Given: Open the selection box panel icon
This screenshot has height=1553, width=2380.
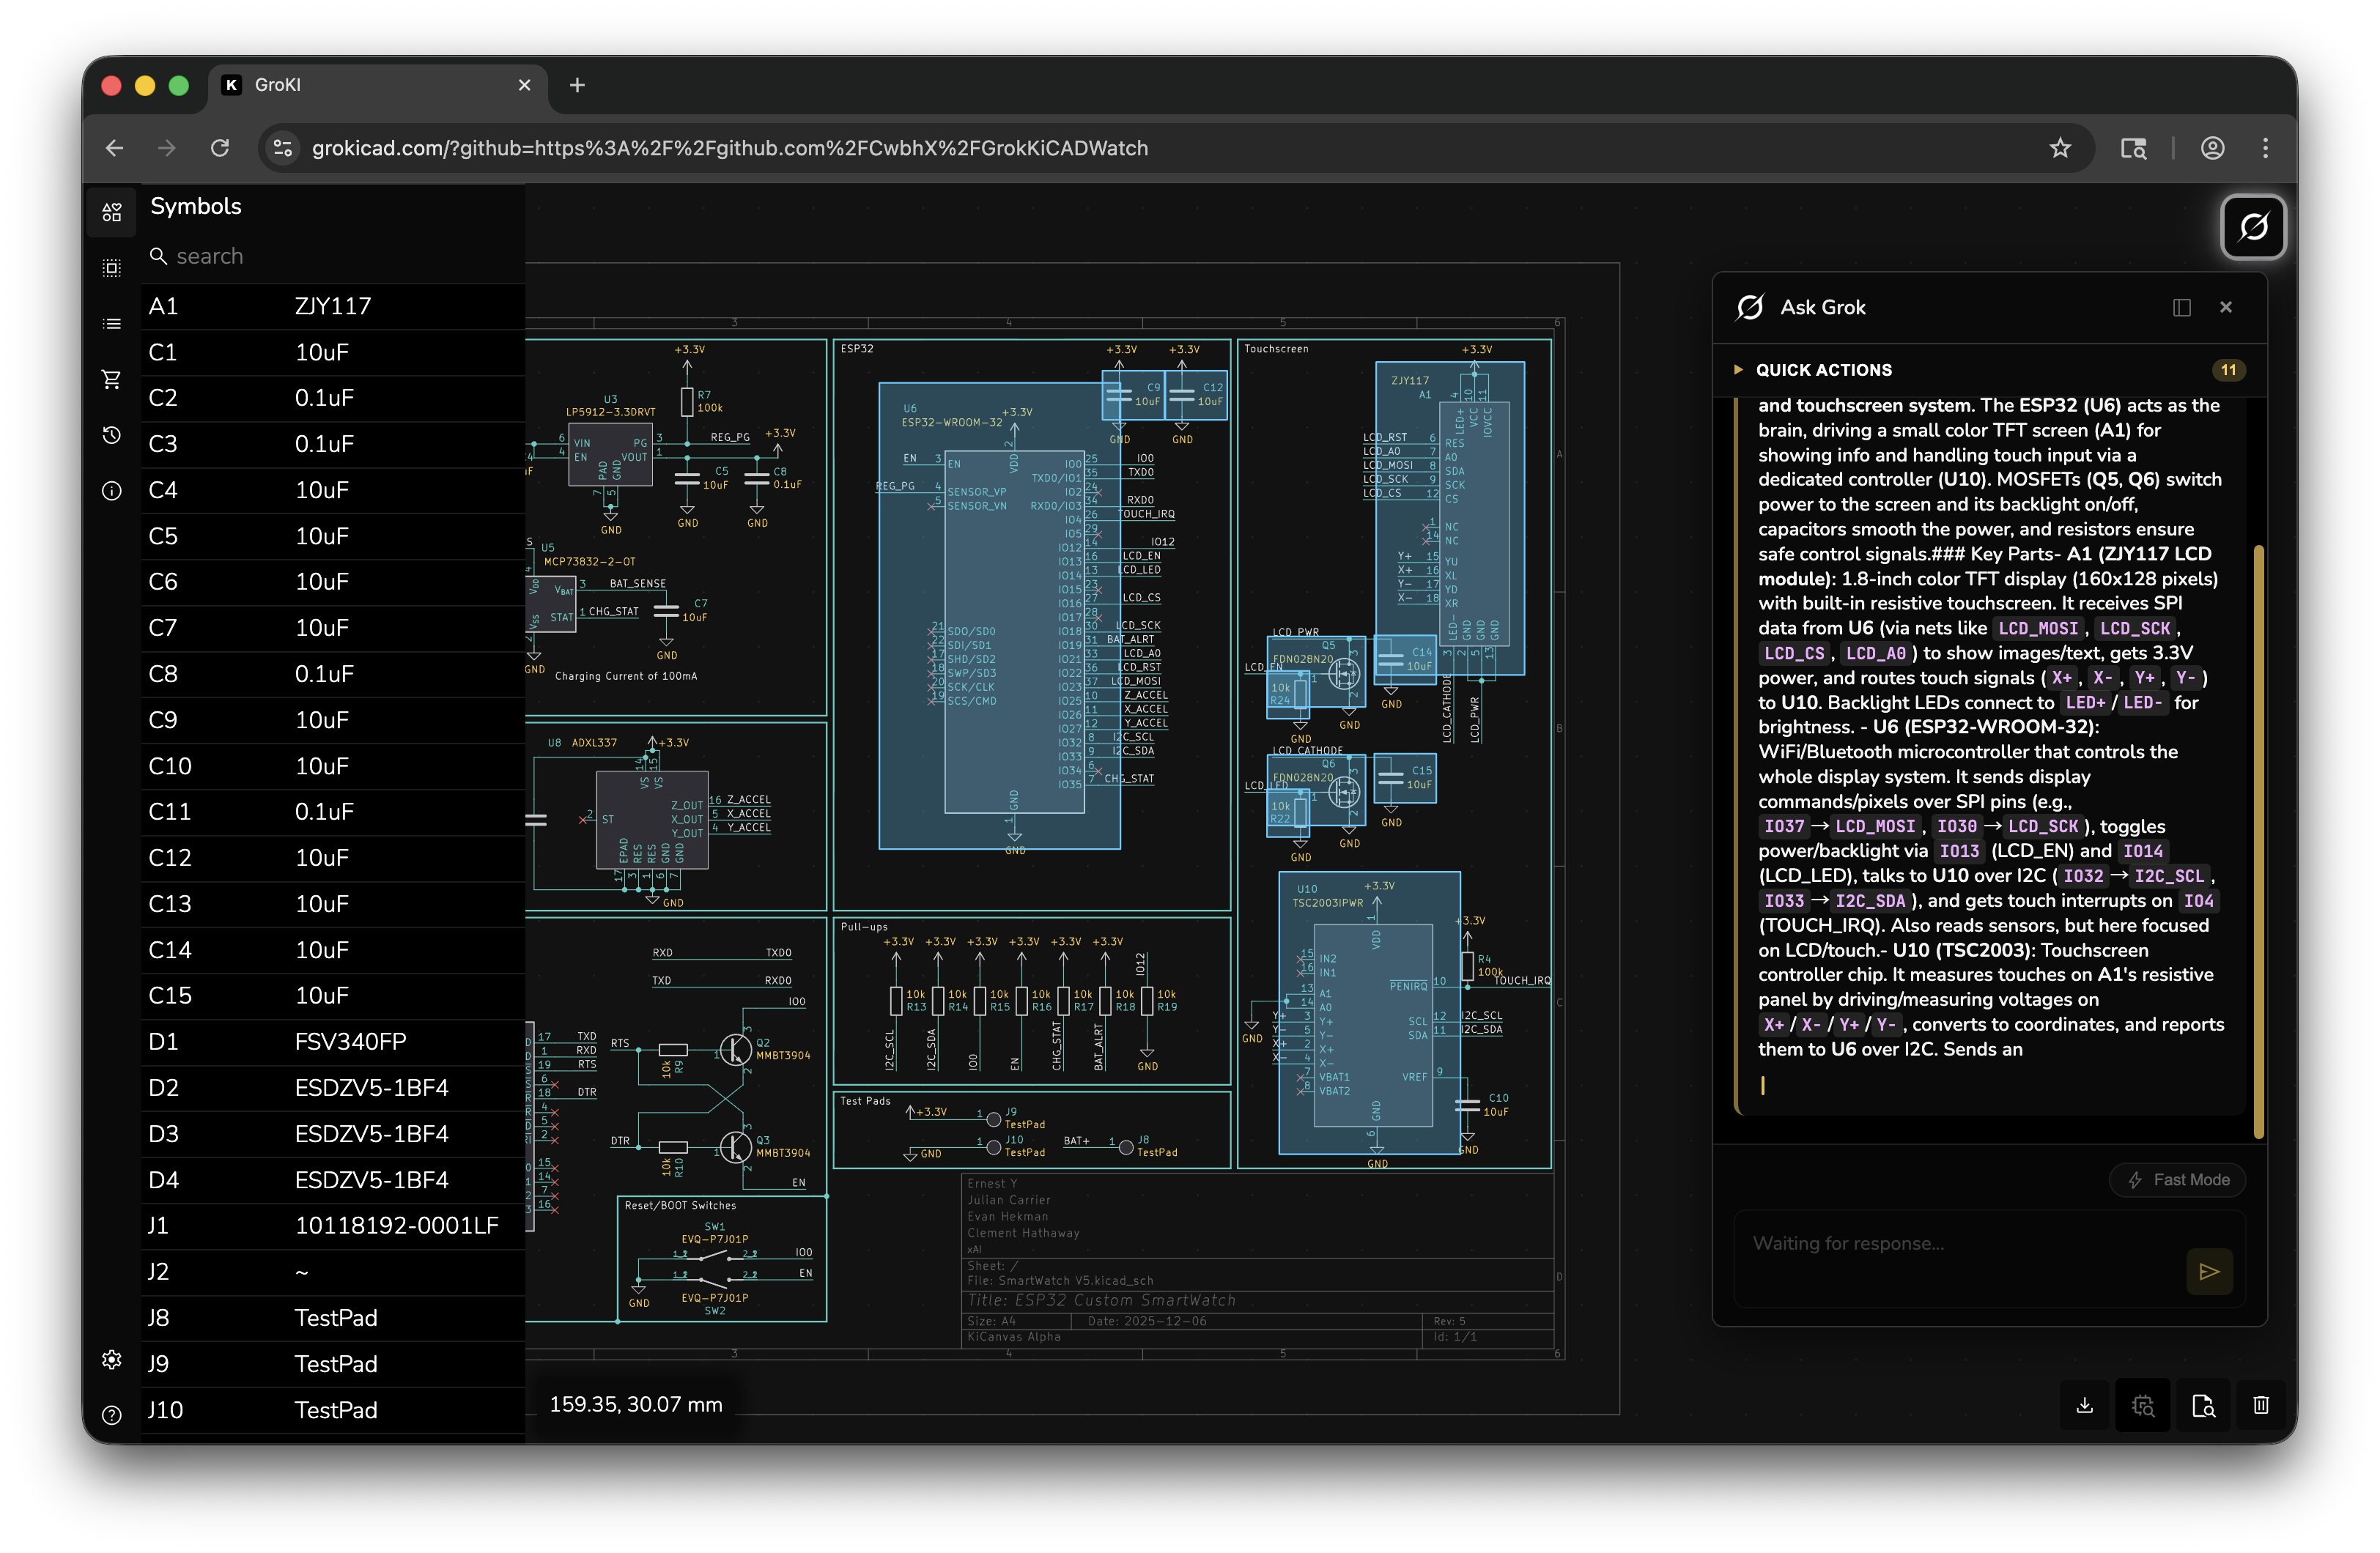Looking at the screenshot, I should click(112, 268).
